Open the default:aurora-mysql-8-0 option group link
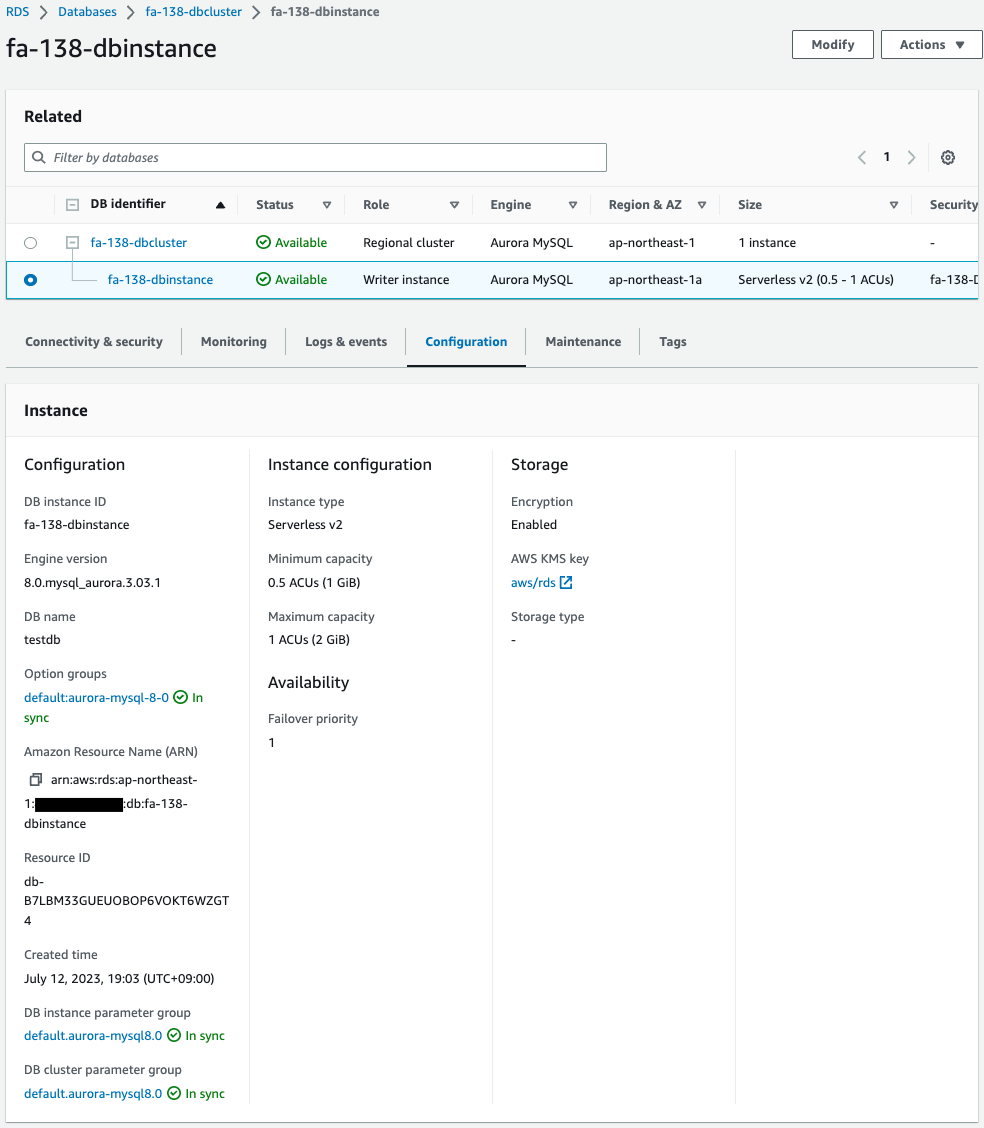Viewport: 984px width, 1128px height. 95,697
